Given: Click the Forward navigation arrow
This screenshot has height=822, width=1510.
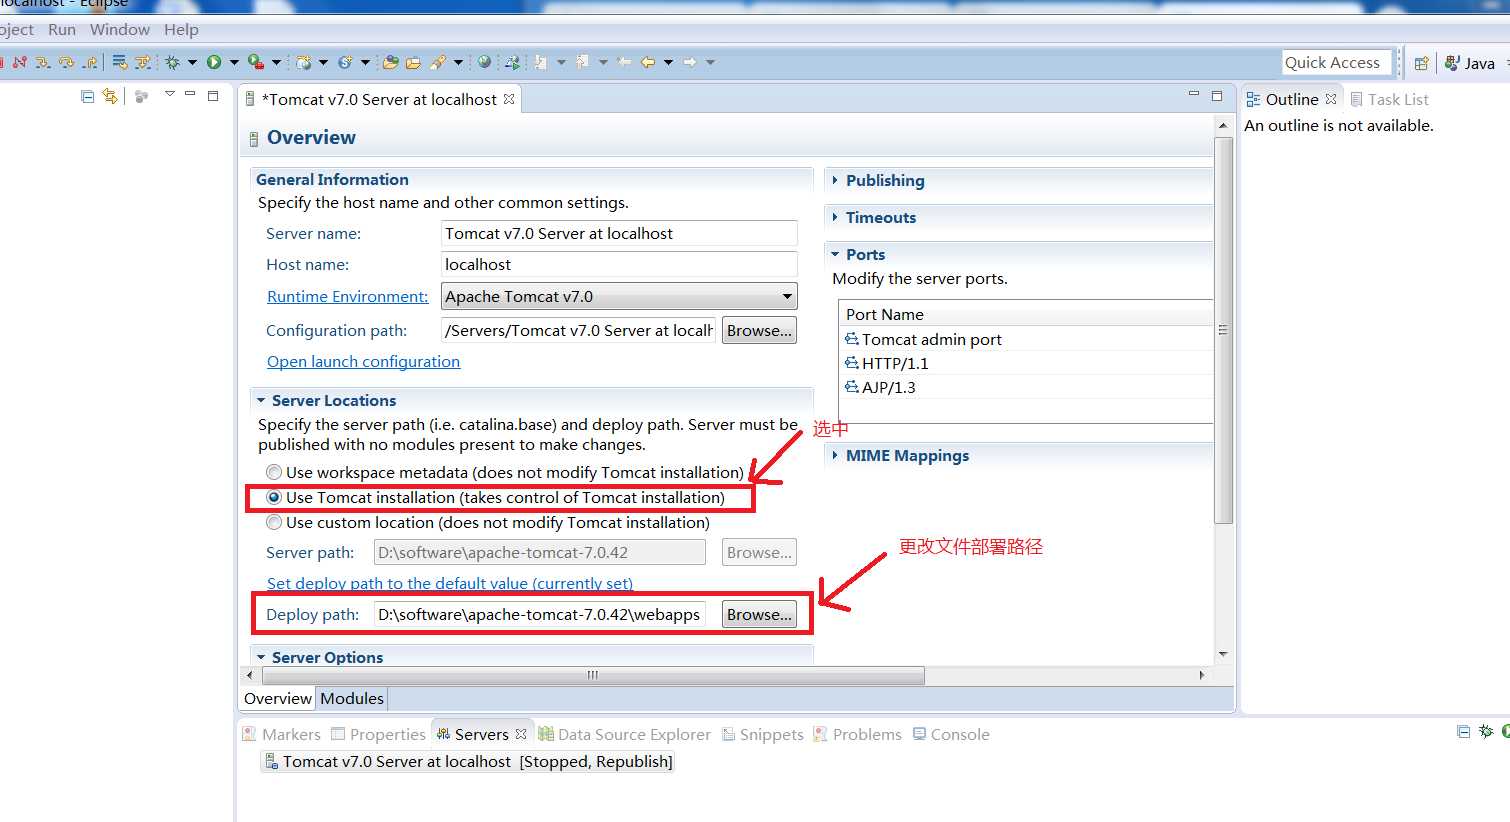Looking at the screenshot, I should click(x=690, y=62).
